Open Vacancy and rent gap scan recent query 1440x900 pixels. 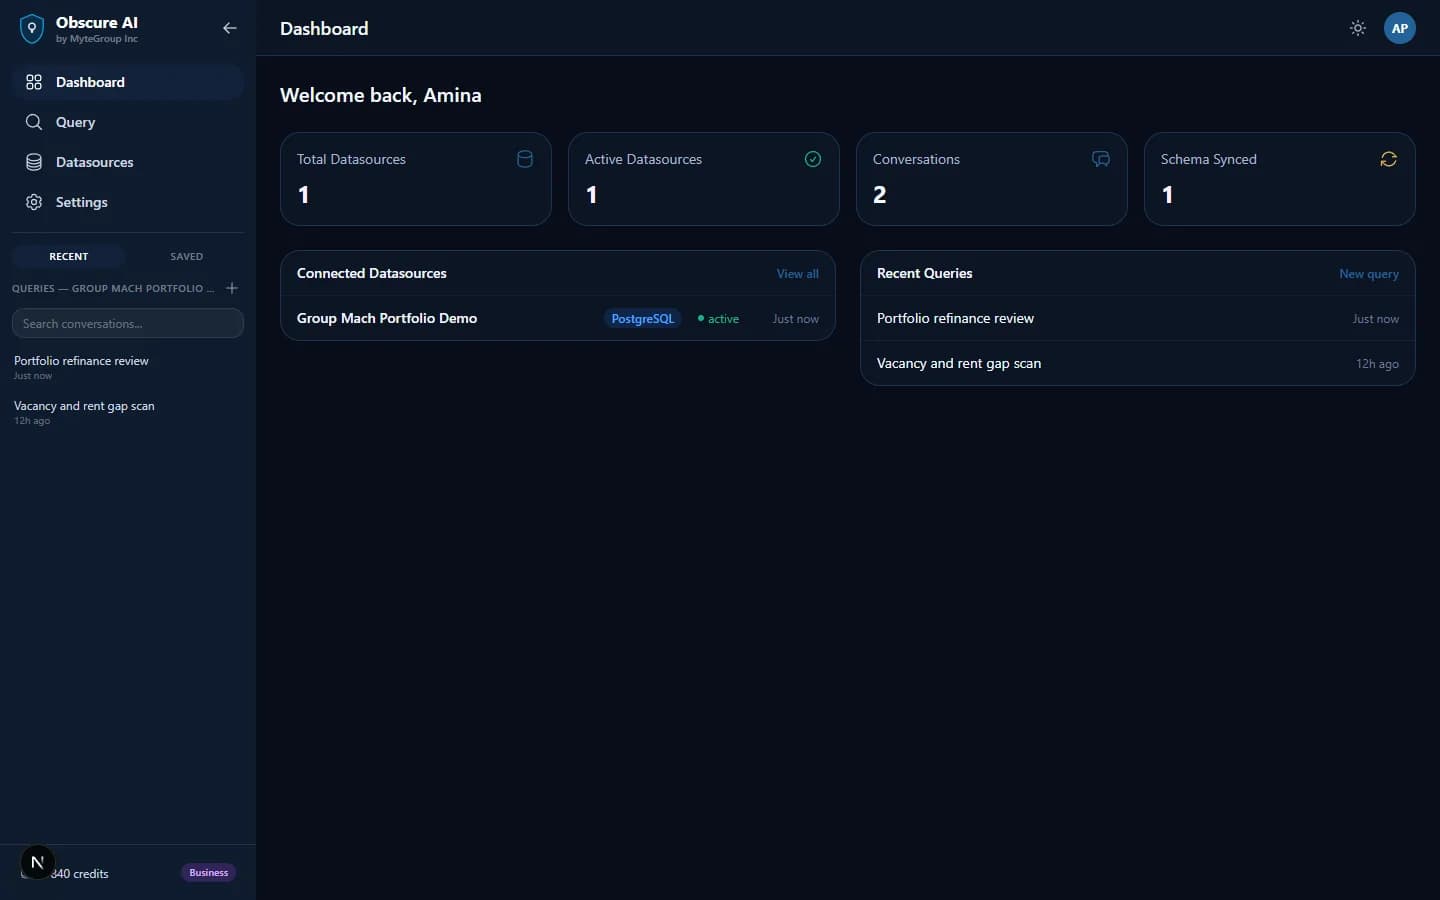(x=1138, y=363)
